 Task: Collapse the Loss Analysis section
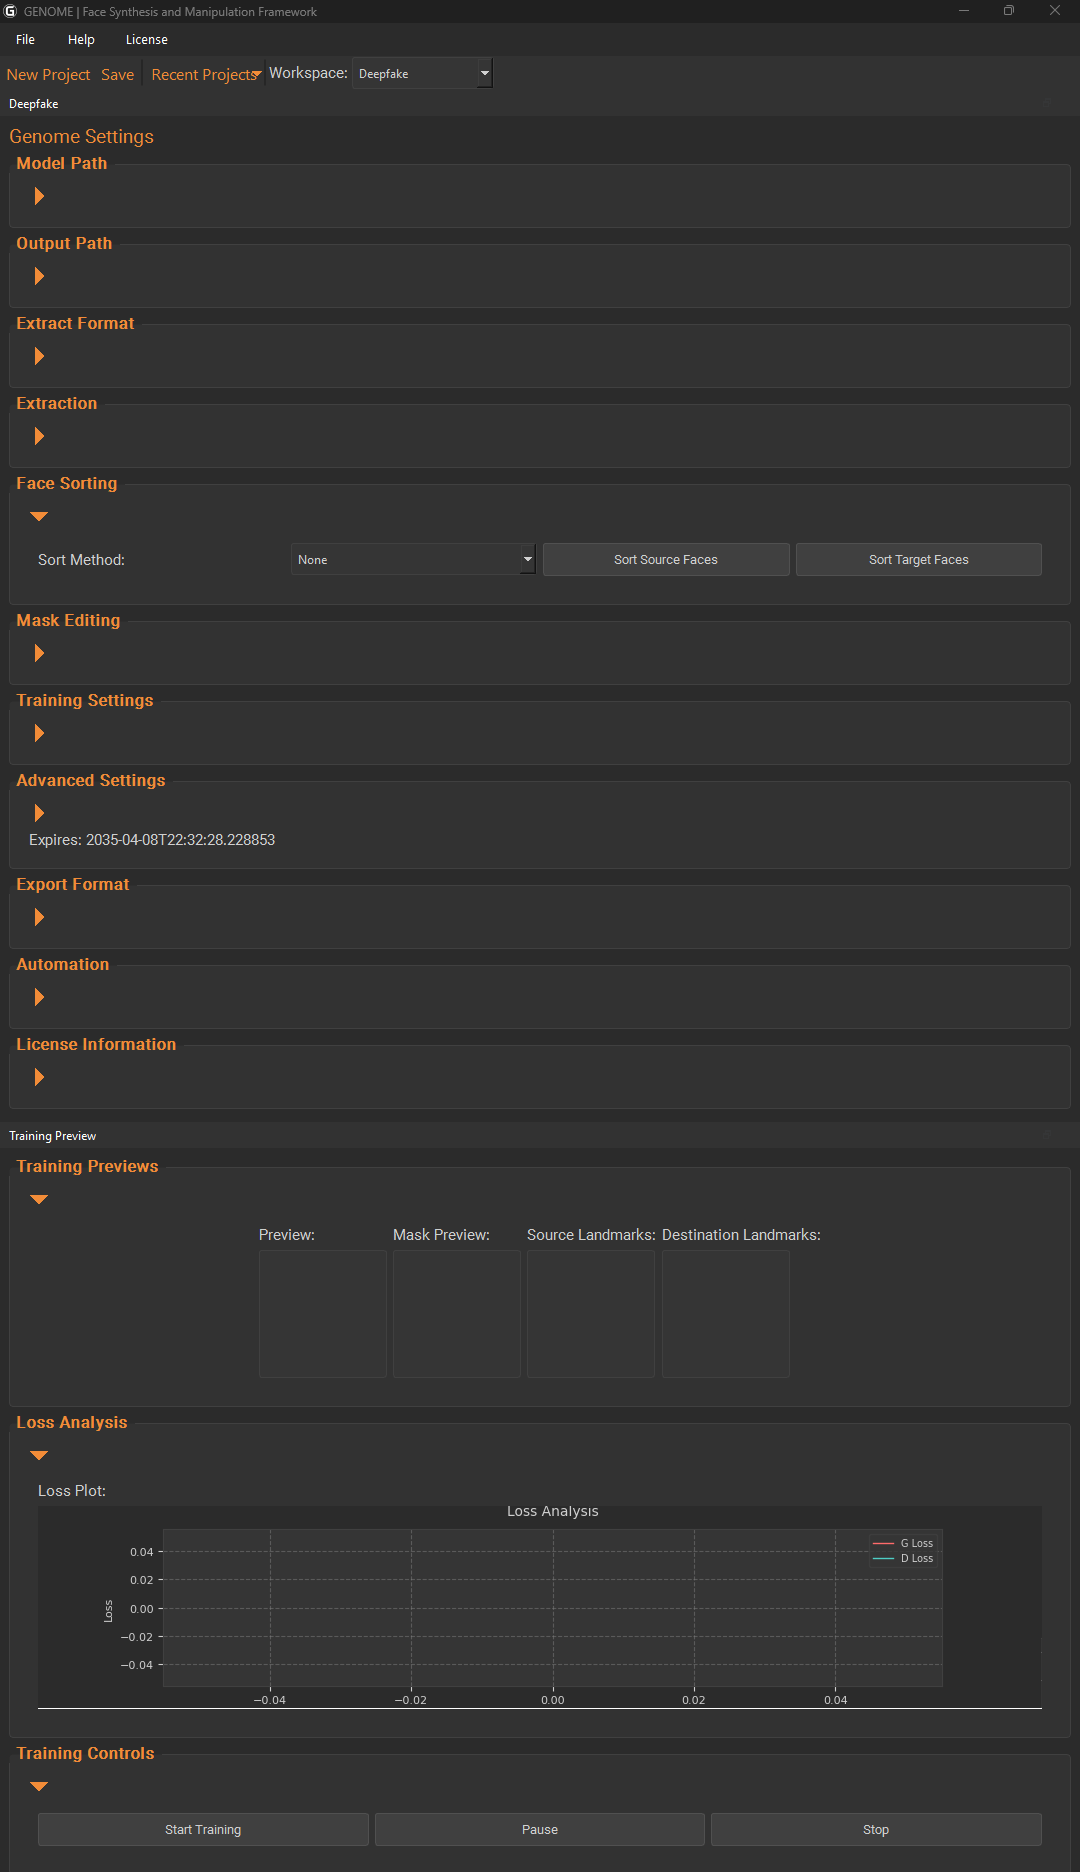[x=39, y=1455]
